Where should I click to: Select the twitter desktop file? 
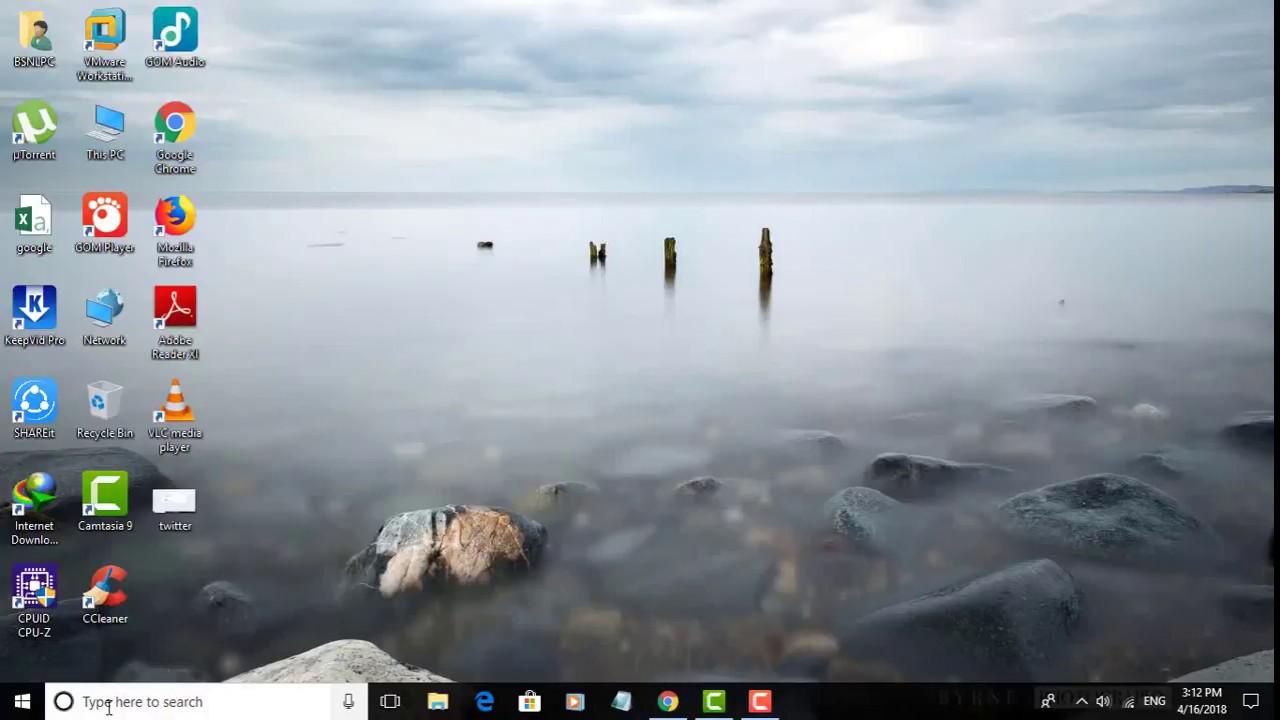click(175, 510)
